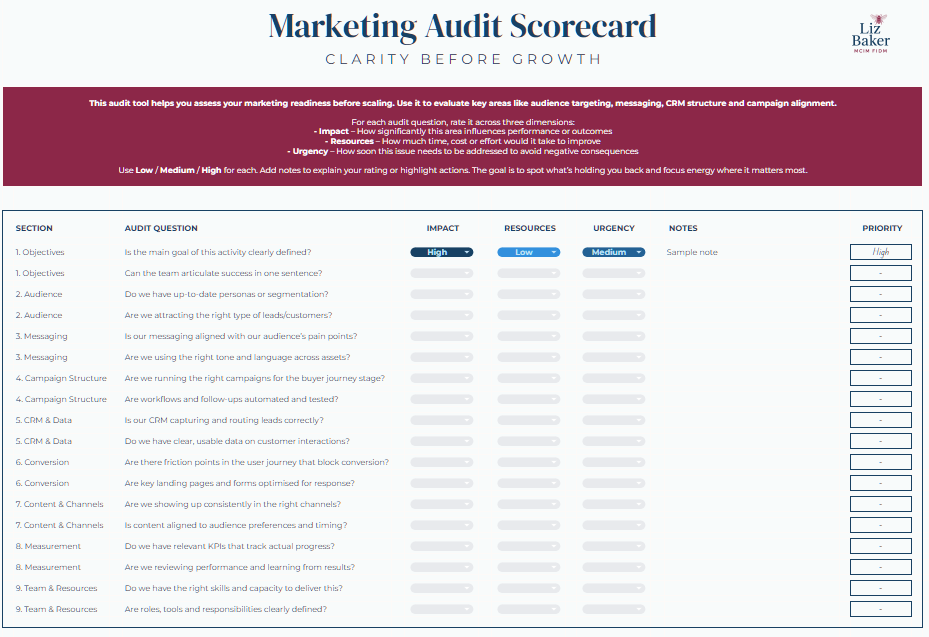The width and height of the screenshot is (929, 637).
Task: Click the 'NOTES' column header
Action: (683, 228)
